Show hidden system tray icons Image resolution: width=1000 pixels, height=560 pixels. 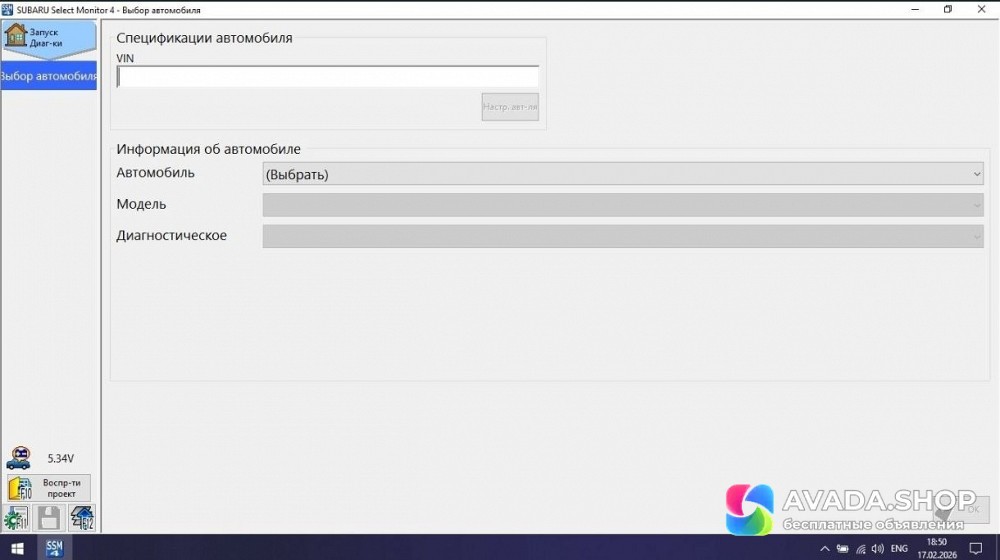(x=824, y=549)
